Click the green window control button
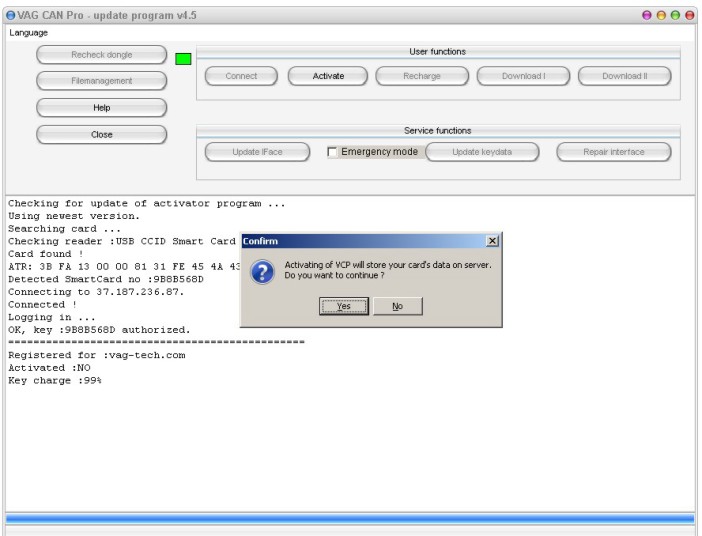The height and width of the screenshot is (536, 702). coord(675,15)
